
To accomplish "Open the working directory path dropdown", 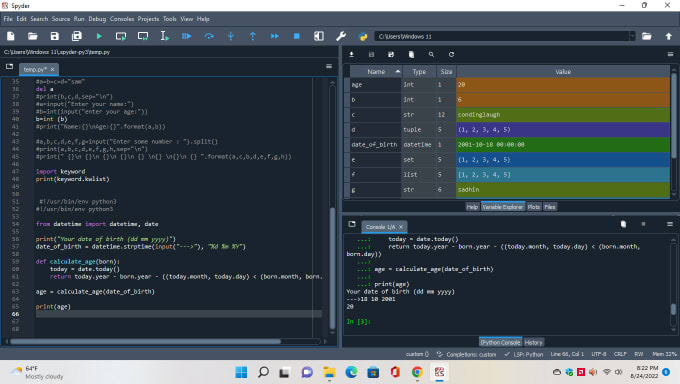I will [x=632, y=36].
